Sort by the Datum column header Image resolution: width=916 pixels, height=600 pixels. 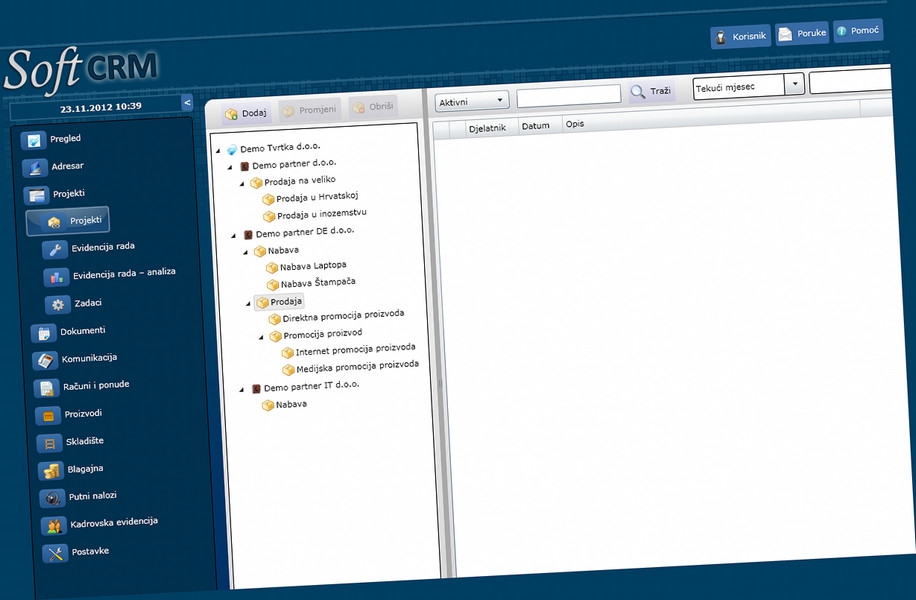point(536,126)
